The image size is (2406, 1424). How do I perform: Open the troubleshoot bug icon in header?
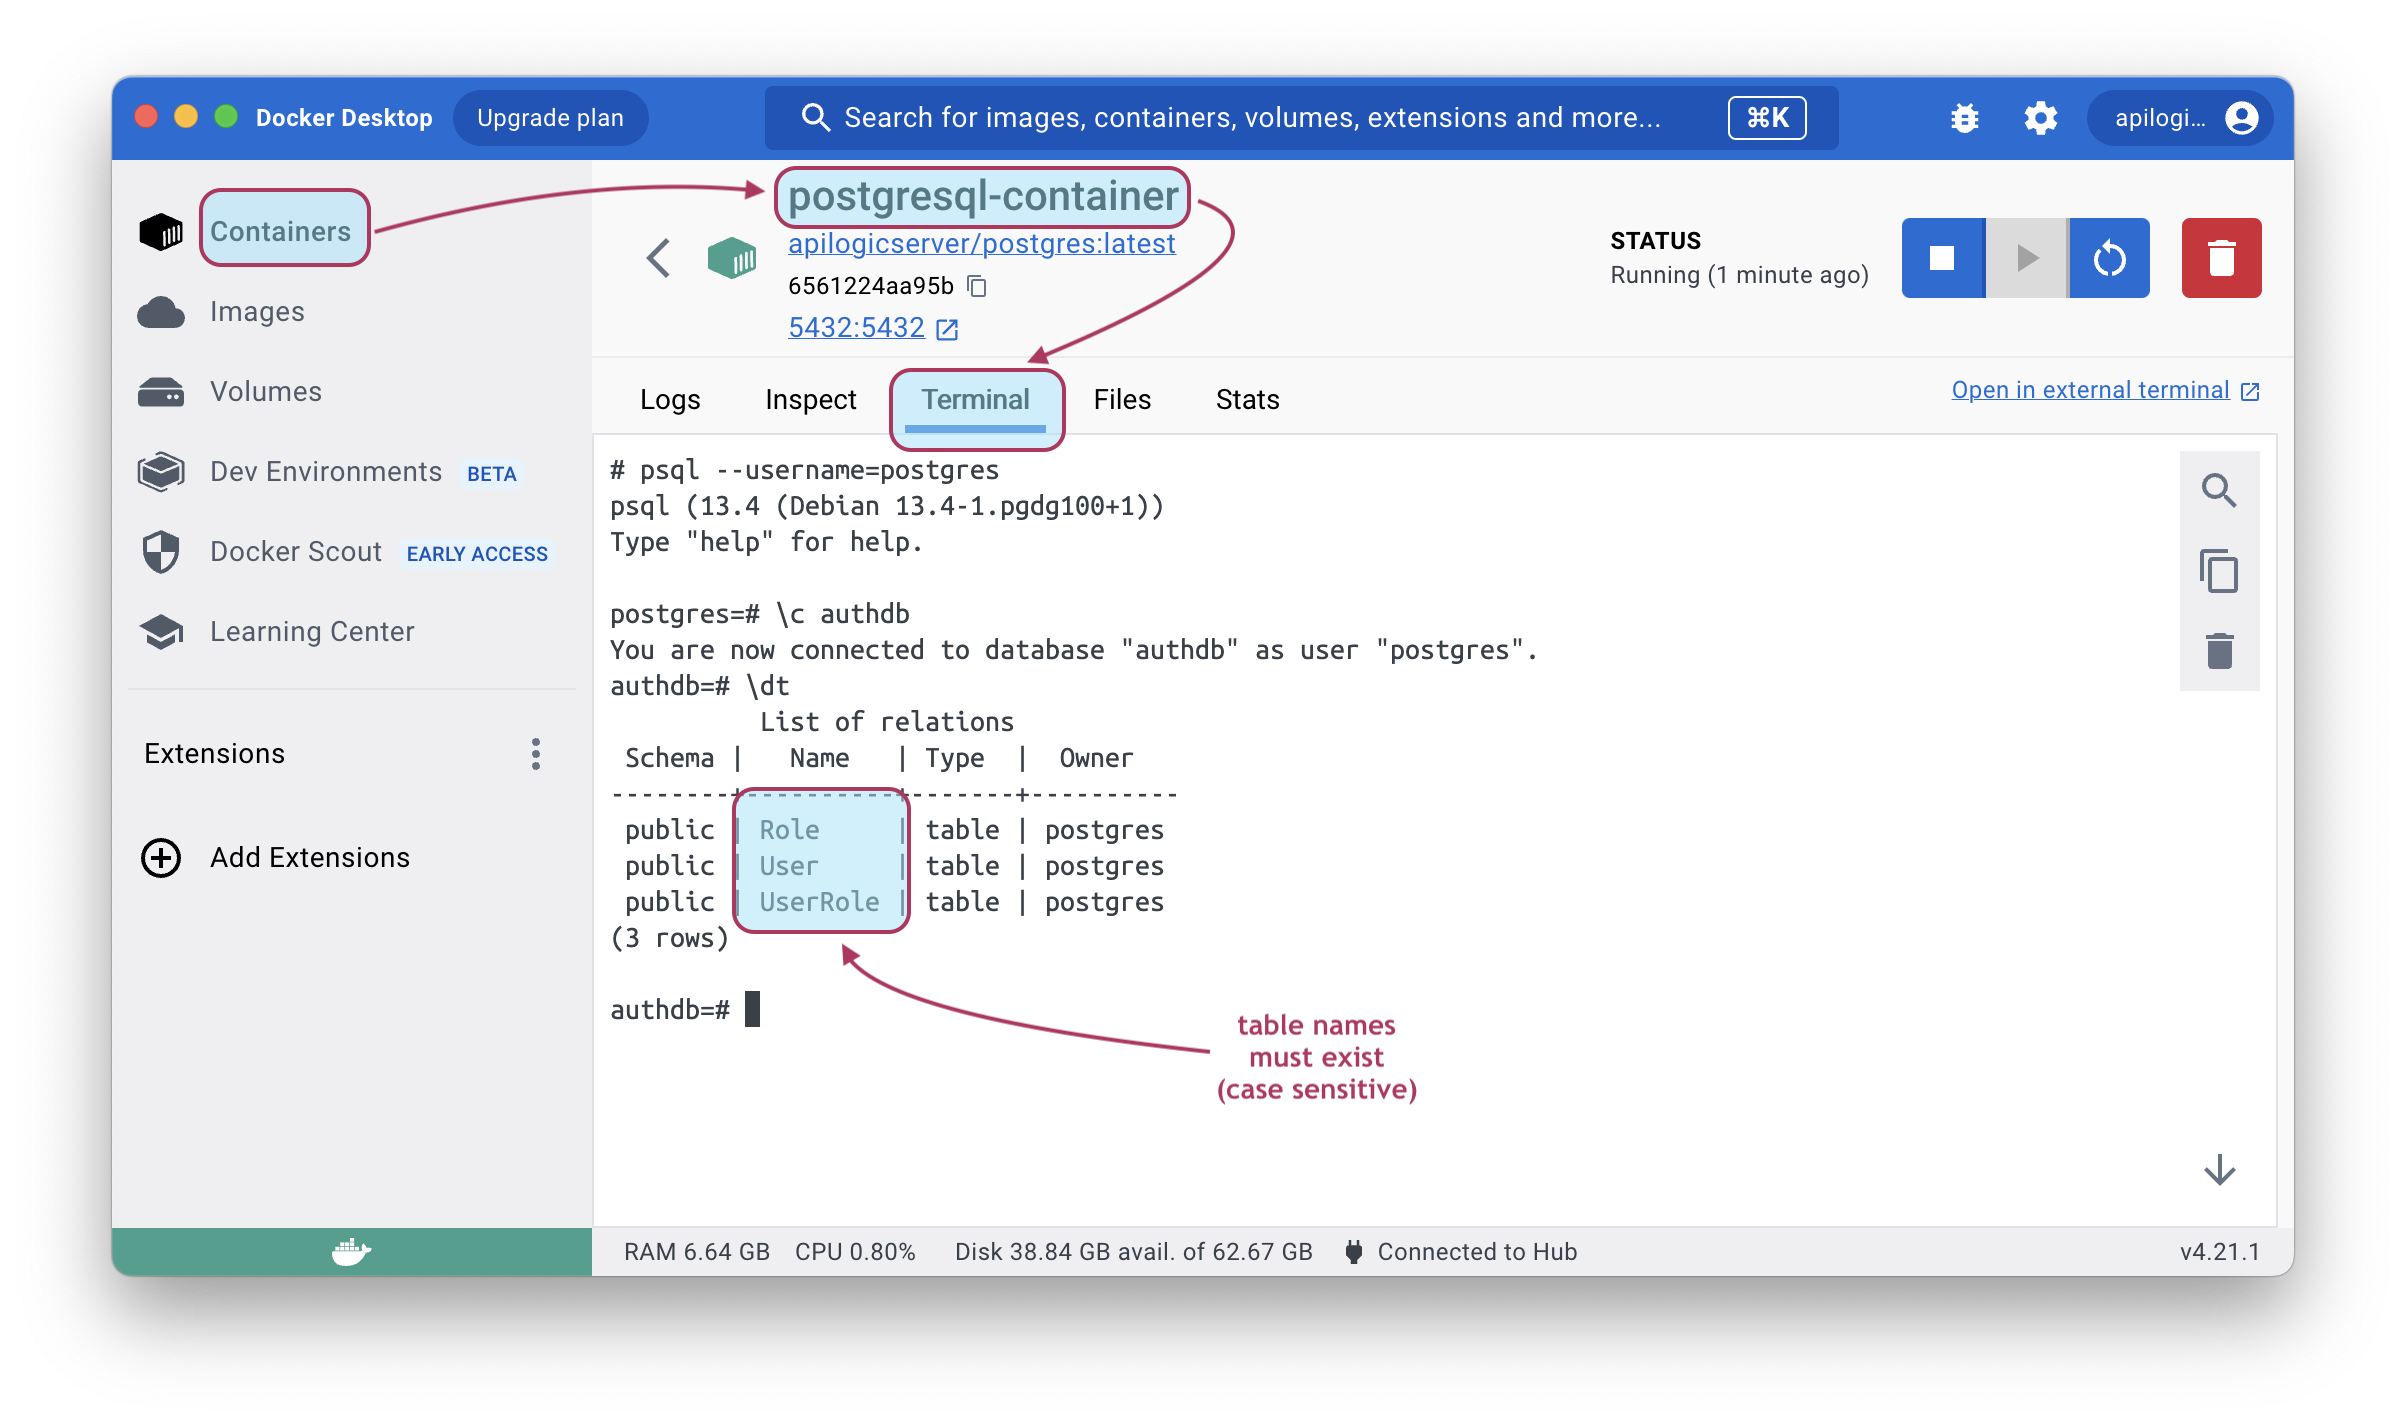click(1964, 118)
